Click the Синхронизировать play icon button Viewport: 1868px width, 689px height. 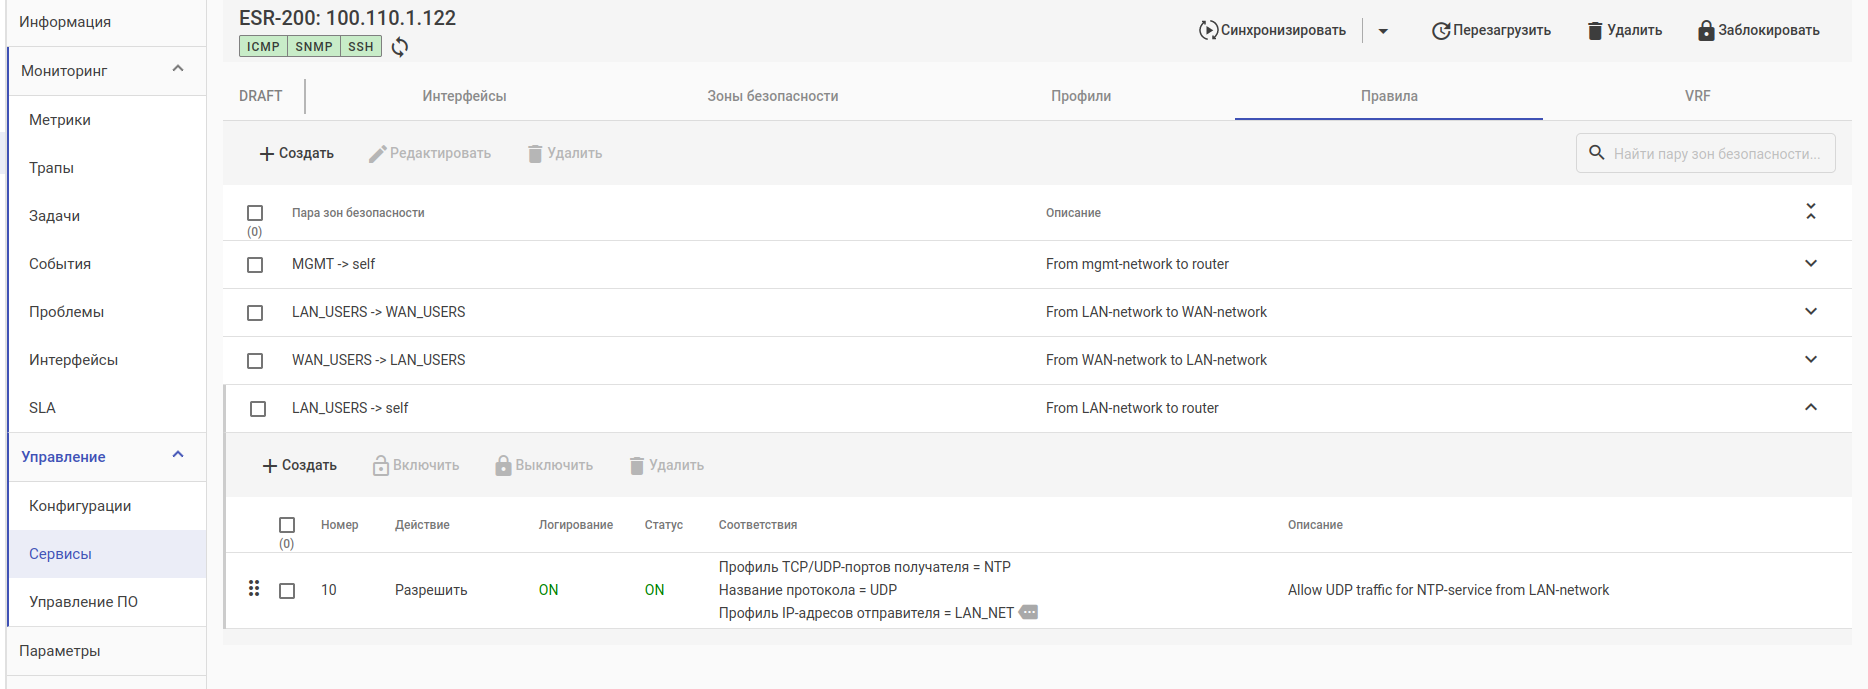pos(1208,30)
